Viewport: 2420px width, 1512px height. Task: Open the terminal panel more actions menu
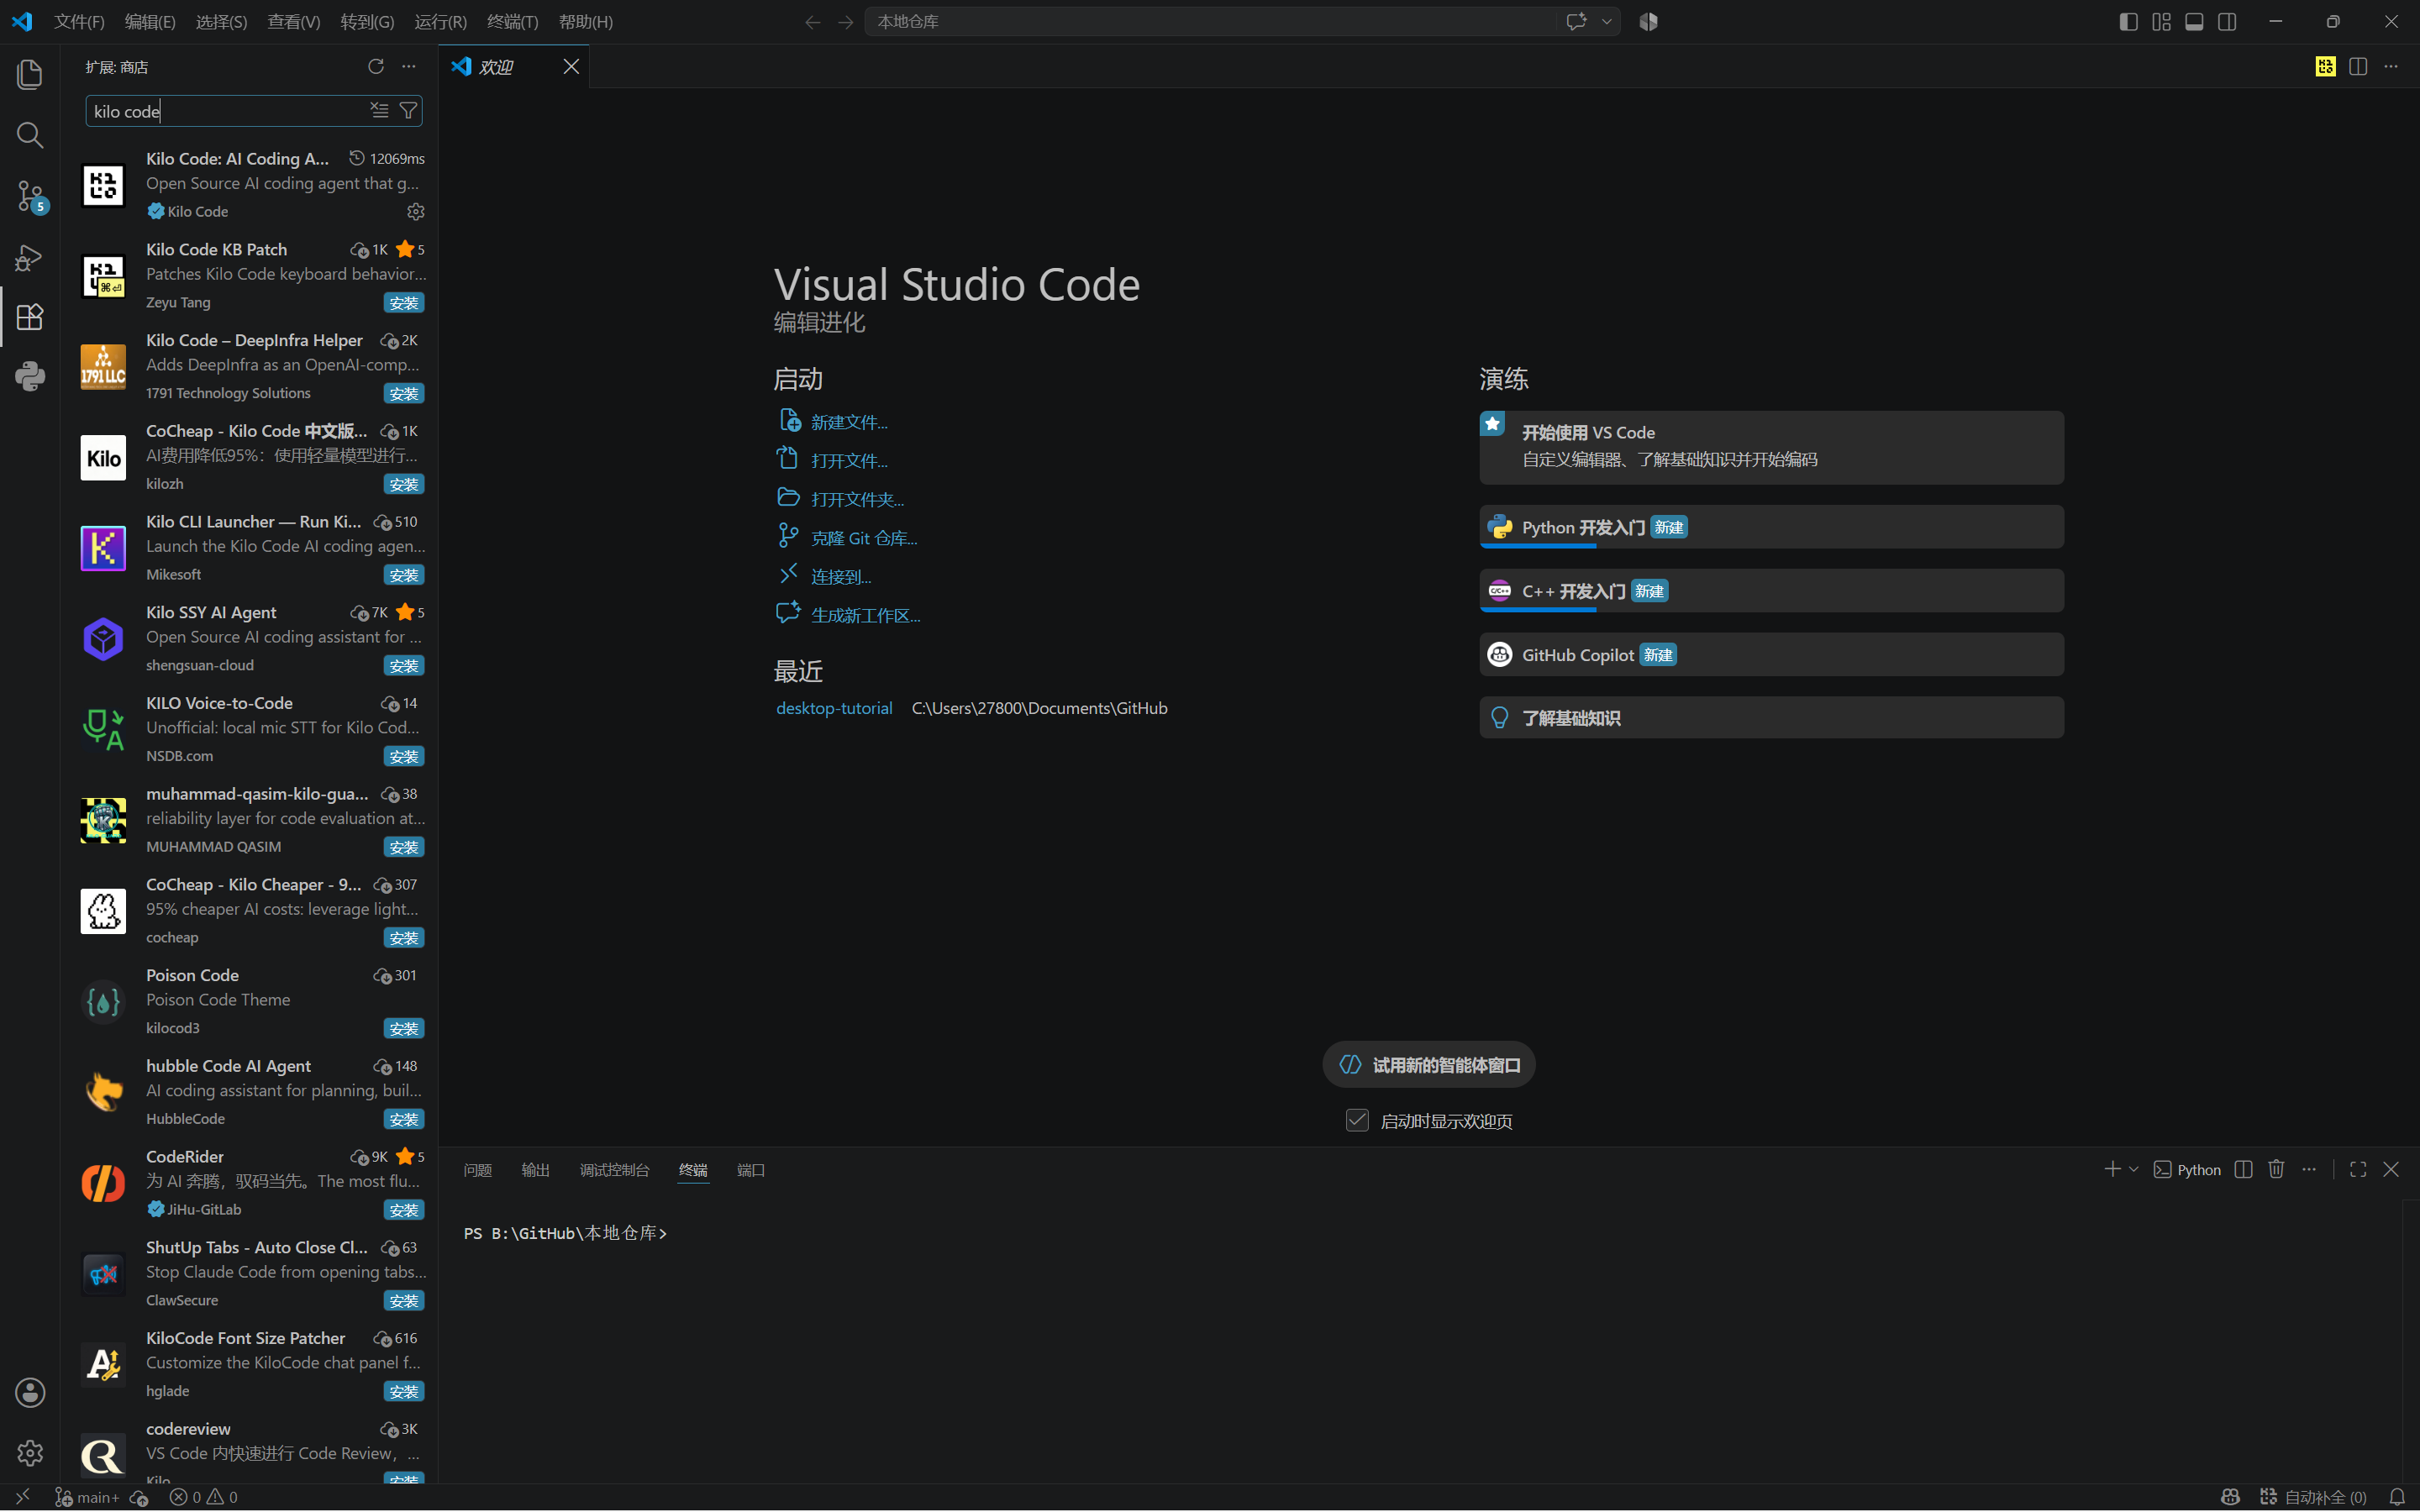[x=2309, y=1169]
